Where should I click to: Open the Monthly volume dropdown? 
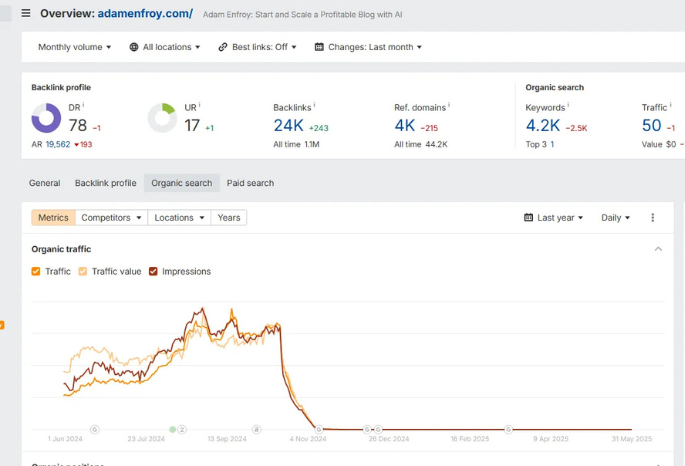pos(76,47)
